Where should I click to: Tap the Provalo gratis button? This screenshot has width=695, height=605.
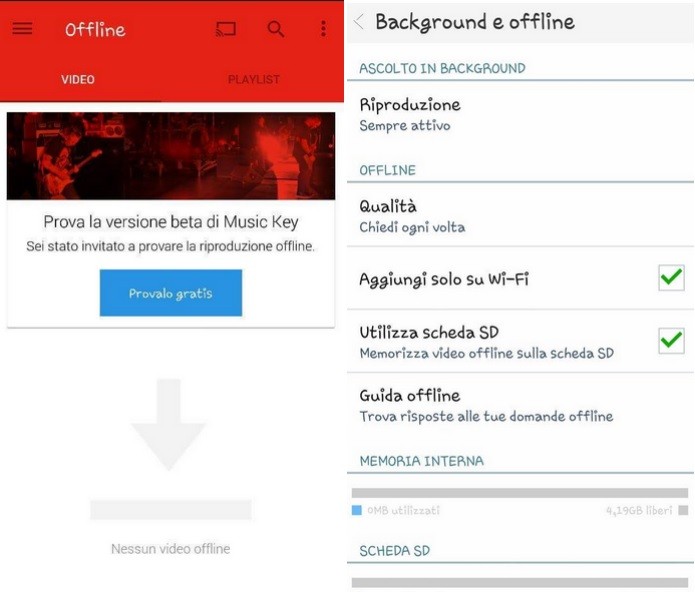[x=171, y=293]
